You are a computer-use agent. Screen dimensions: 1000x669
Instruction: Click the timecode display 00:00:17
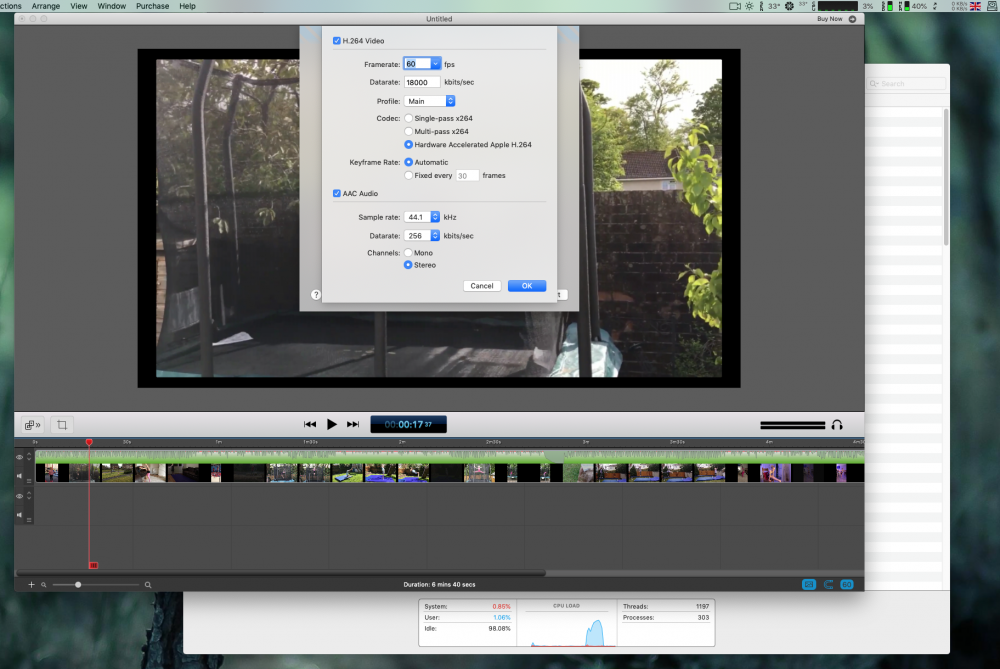coord(409,424)
